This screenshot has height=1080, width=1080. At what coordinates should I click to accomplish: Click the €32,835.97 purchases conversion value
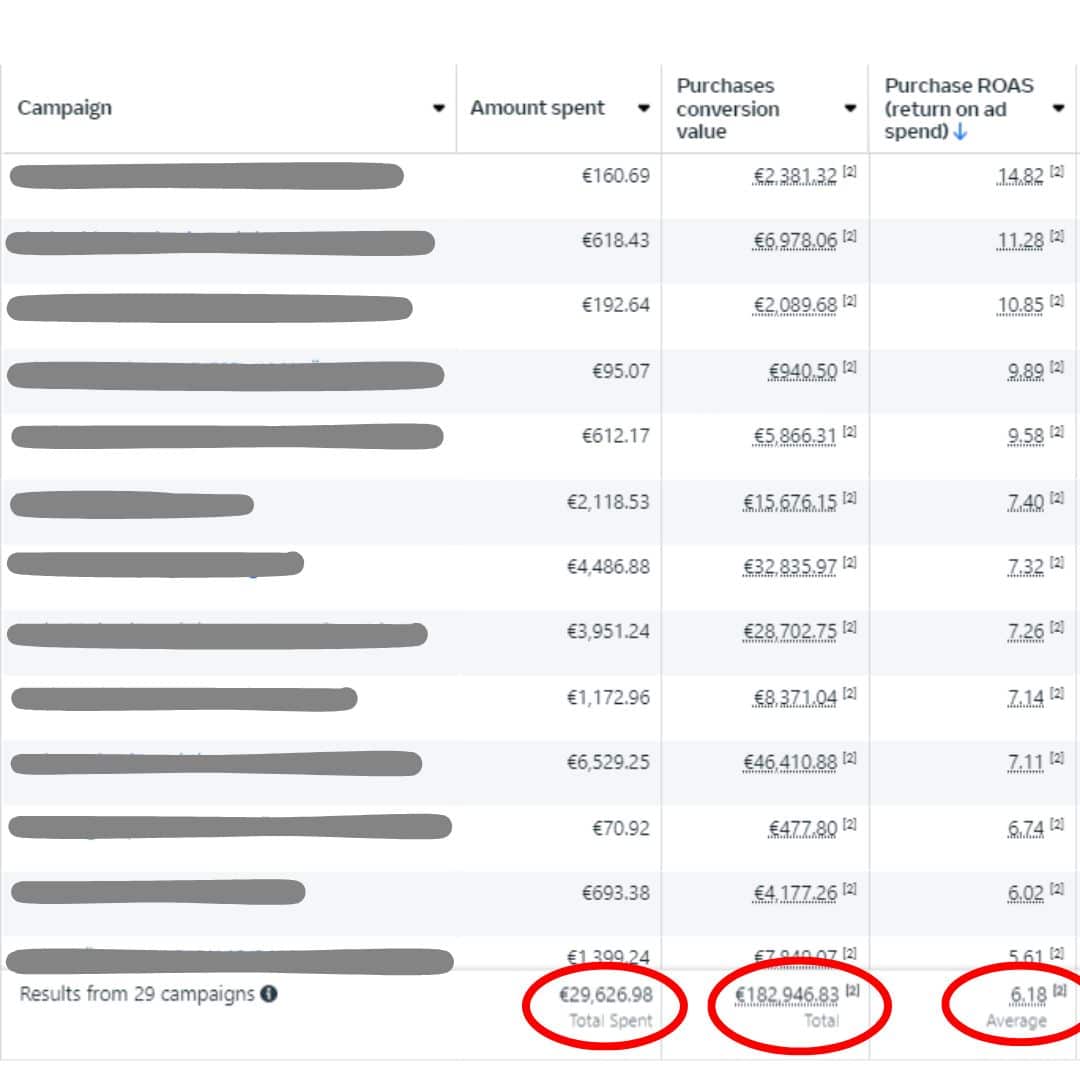pyautogui.click(x=790, y=567)
